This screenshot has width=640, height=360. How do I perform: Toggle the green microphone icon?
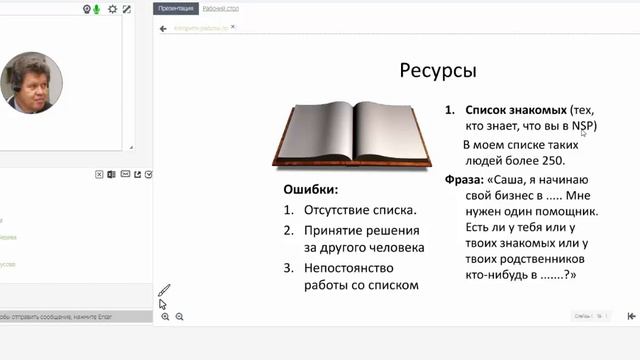(97, 9)
